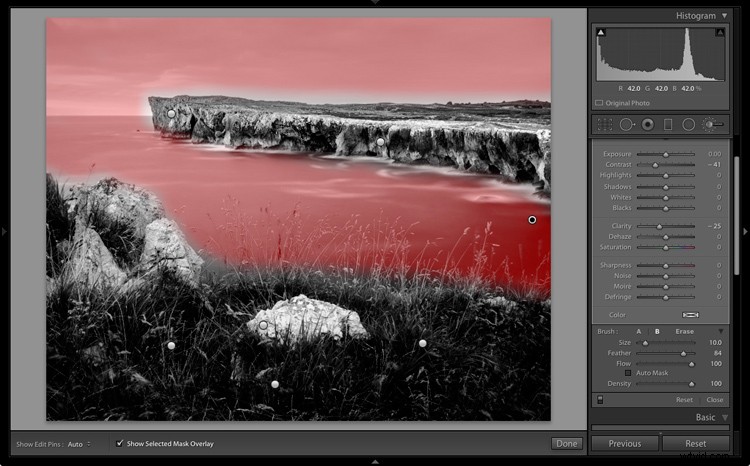Click the Contrast value -41
This screenshot has height=466, width=750.
(x=715, y=165)
